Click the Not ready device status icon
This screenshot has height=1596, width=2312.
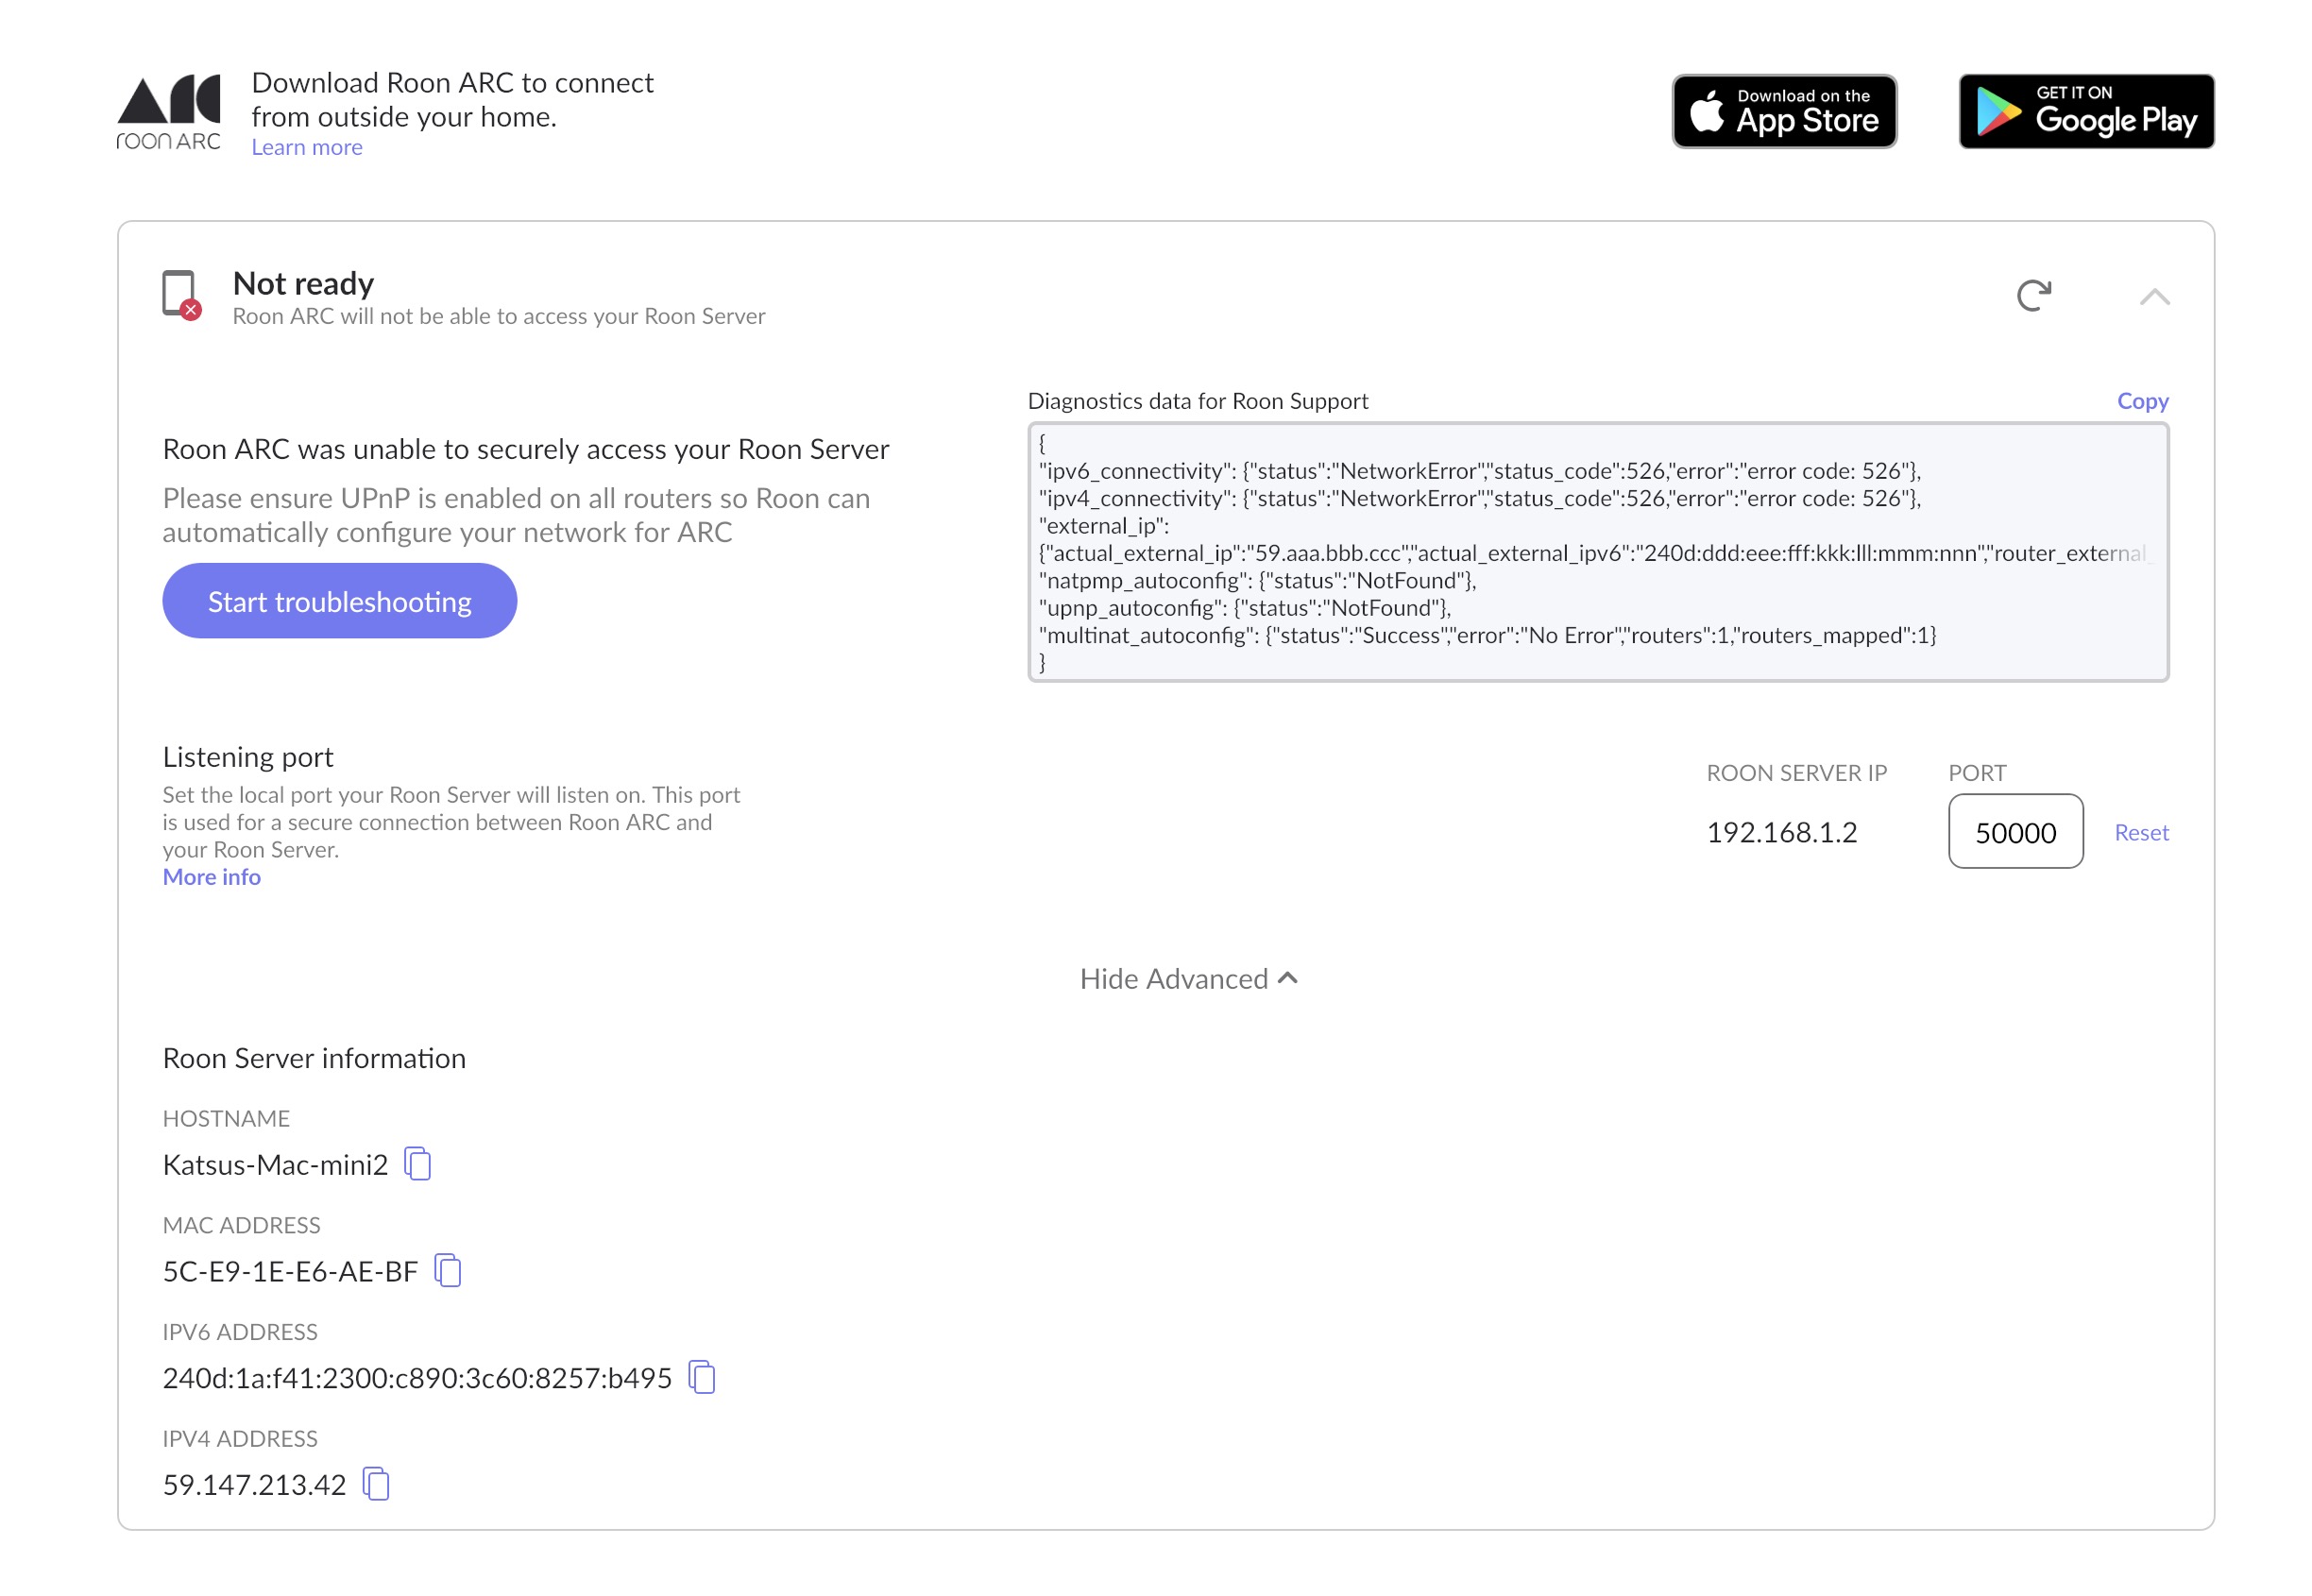[181, 295]
